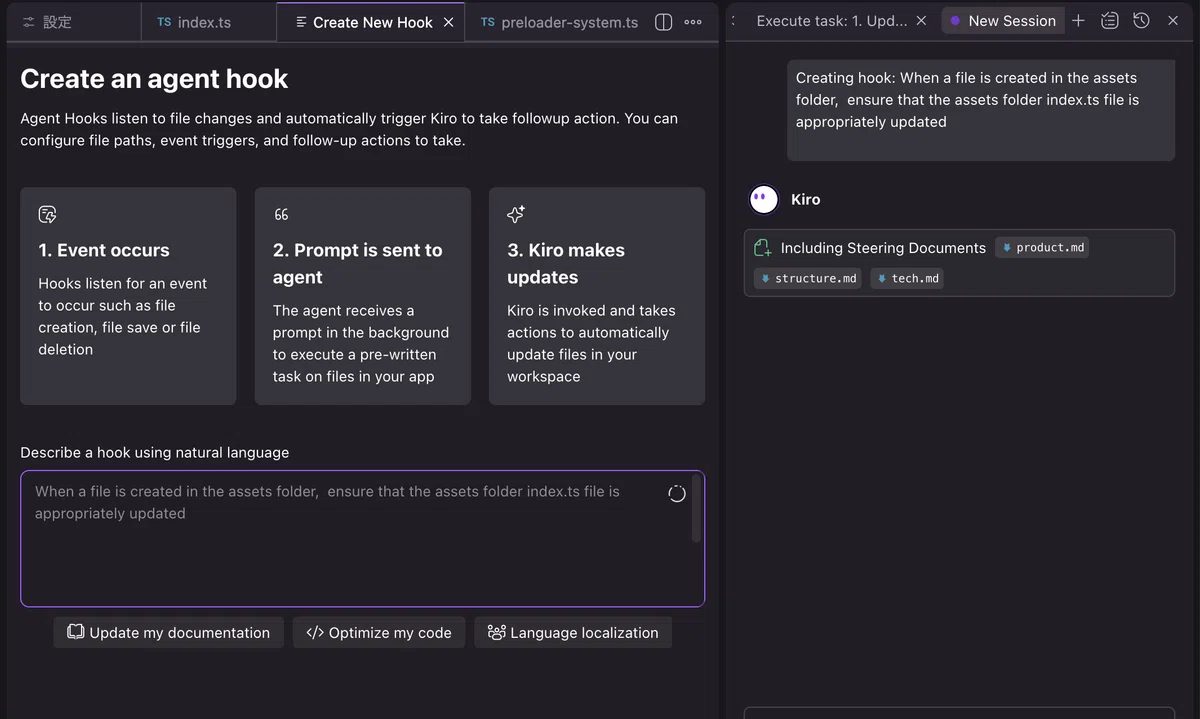Click Including Steering Documents text
This screenshot has width=1200, height=719.
883,248
